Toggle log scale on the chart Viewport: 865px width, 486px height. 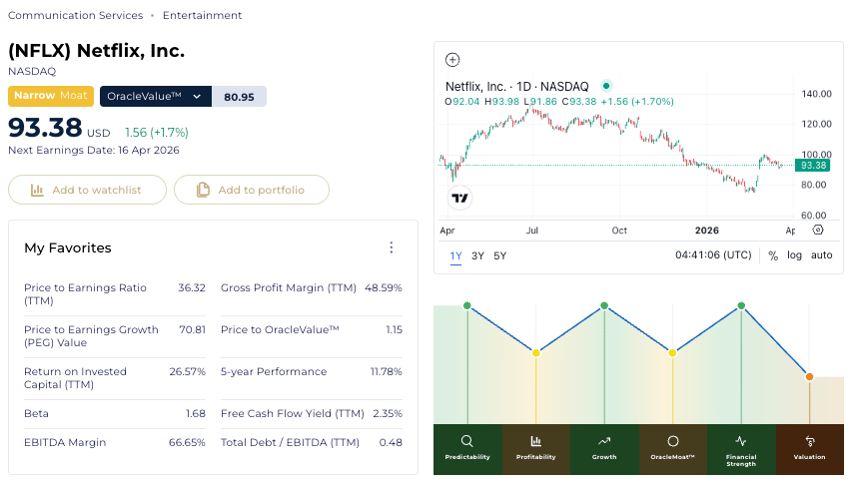pos(795,256)
